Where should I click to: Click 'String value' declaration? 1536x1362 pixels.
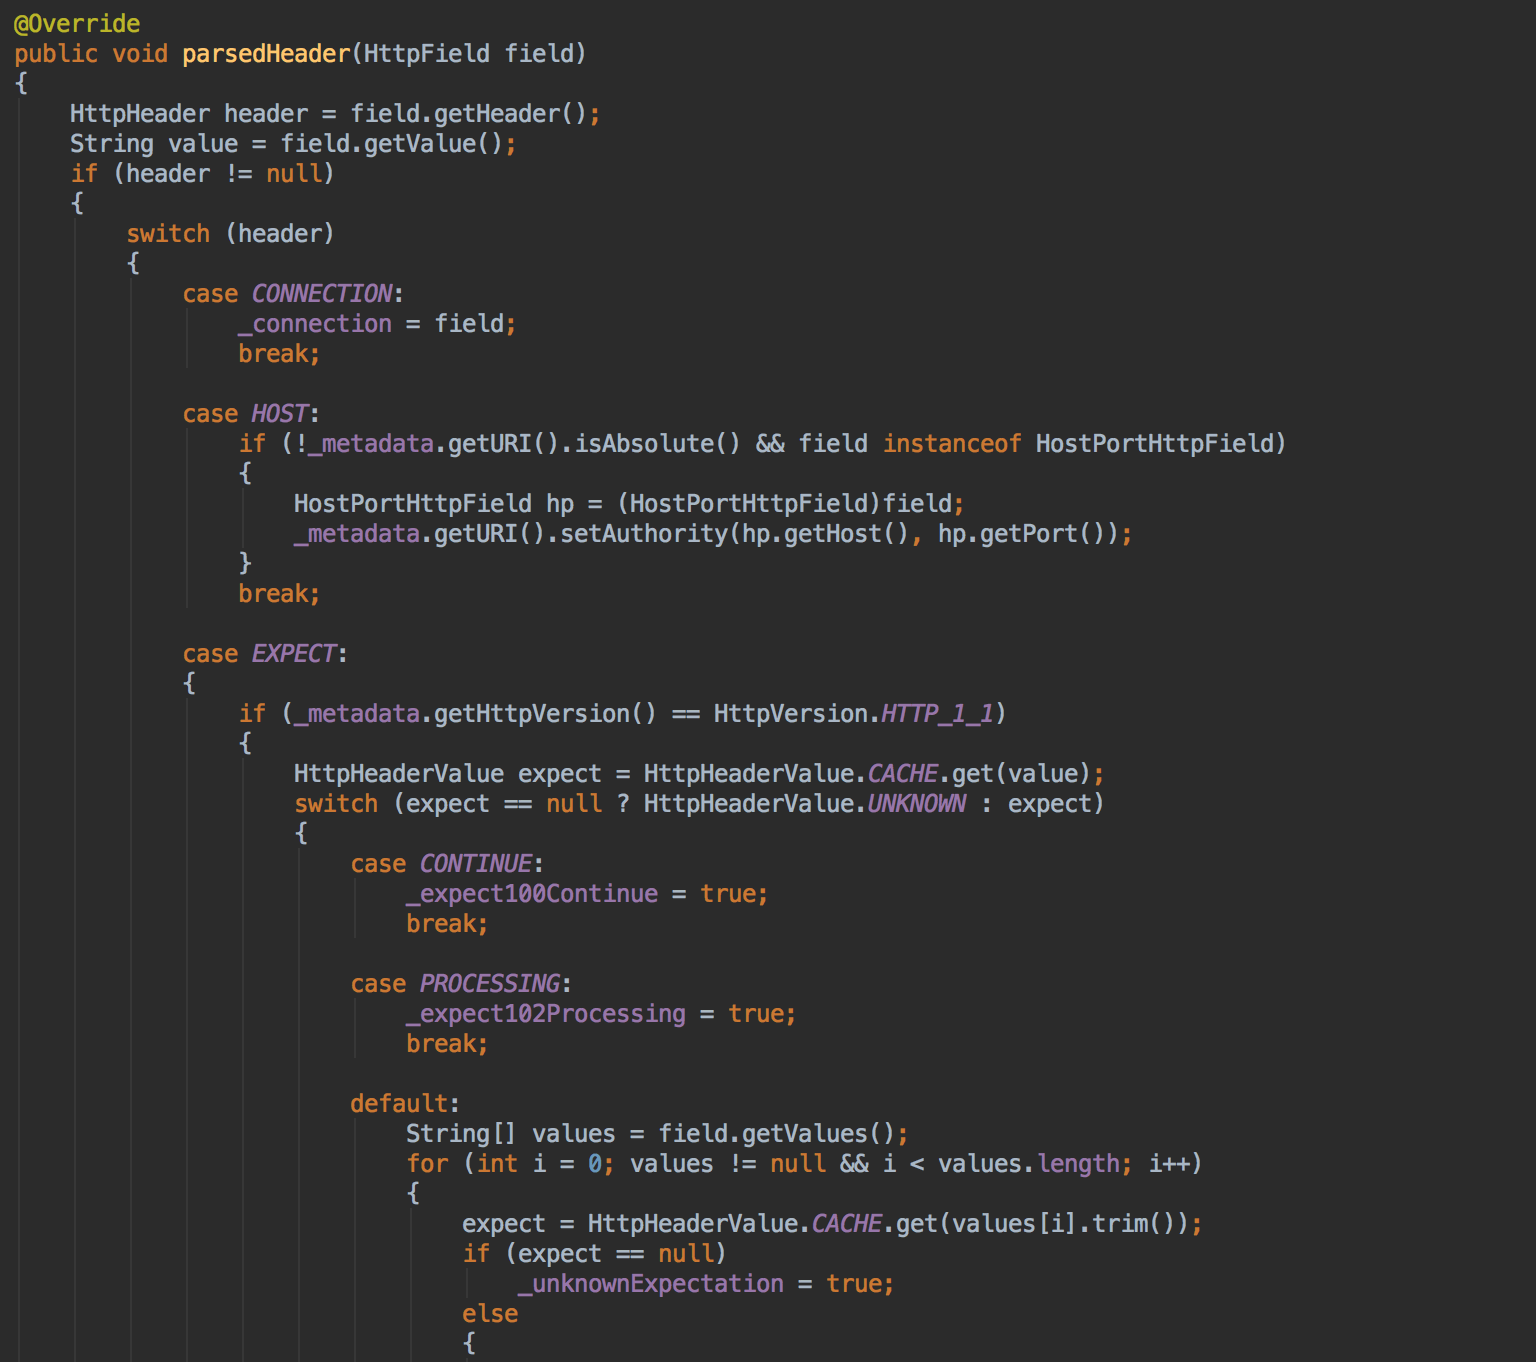point(154,143)
